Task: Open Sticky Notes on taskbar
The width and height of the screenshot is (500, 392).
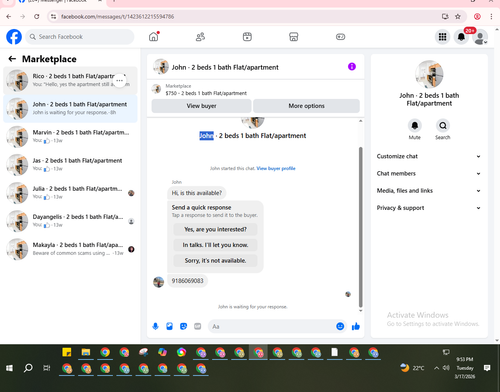Action: tap(67, 352)
